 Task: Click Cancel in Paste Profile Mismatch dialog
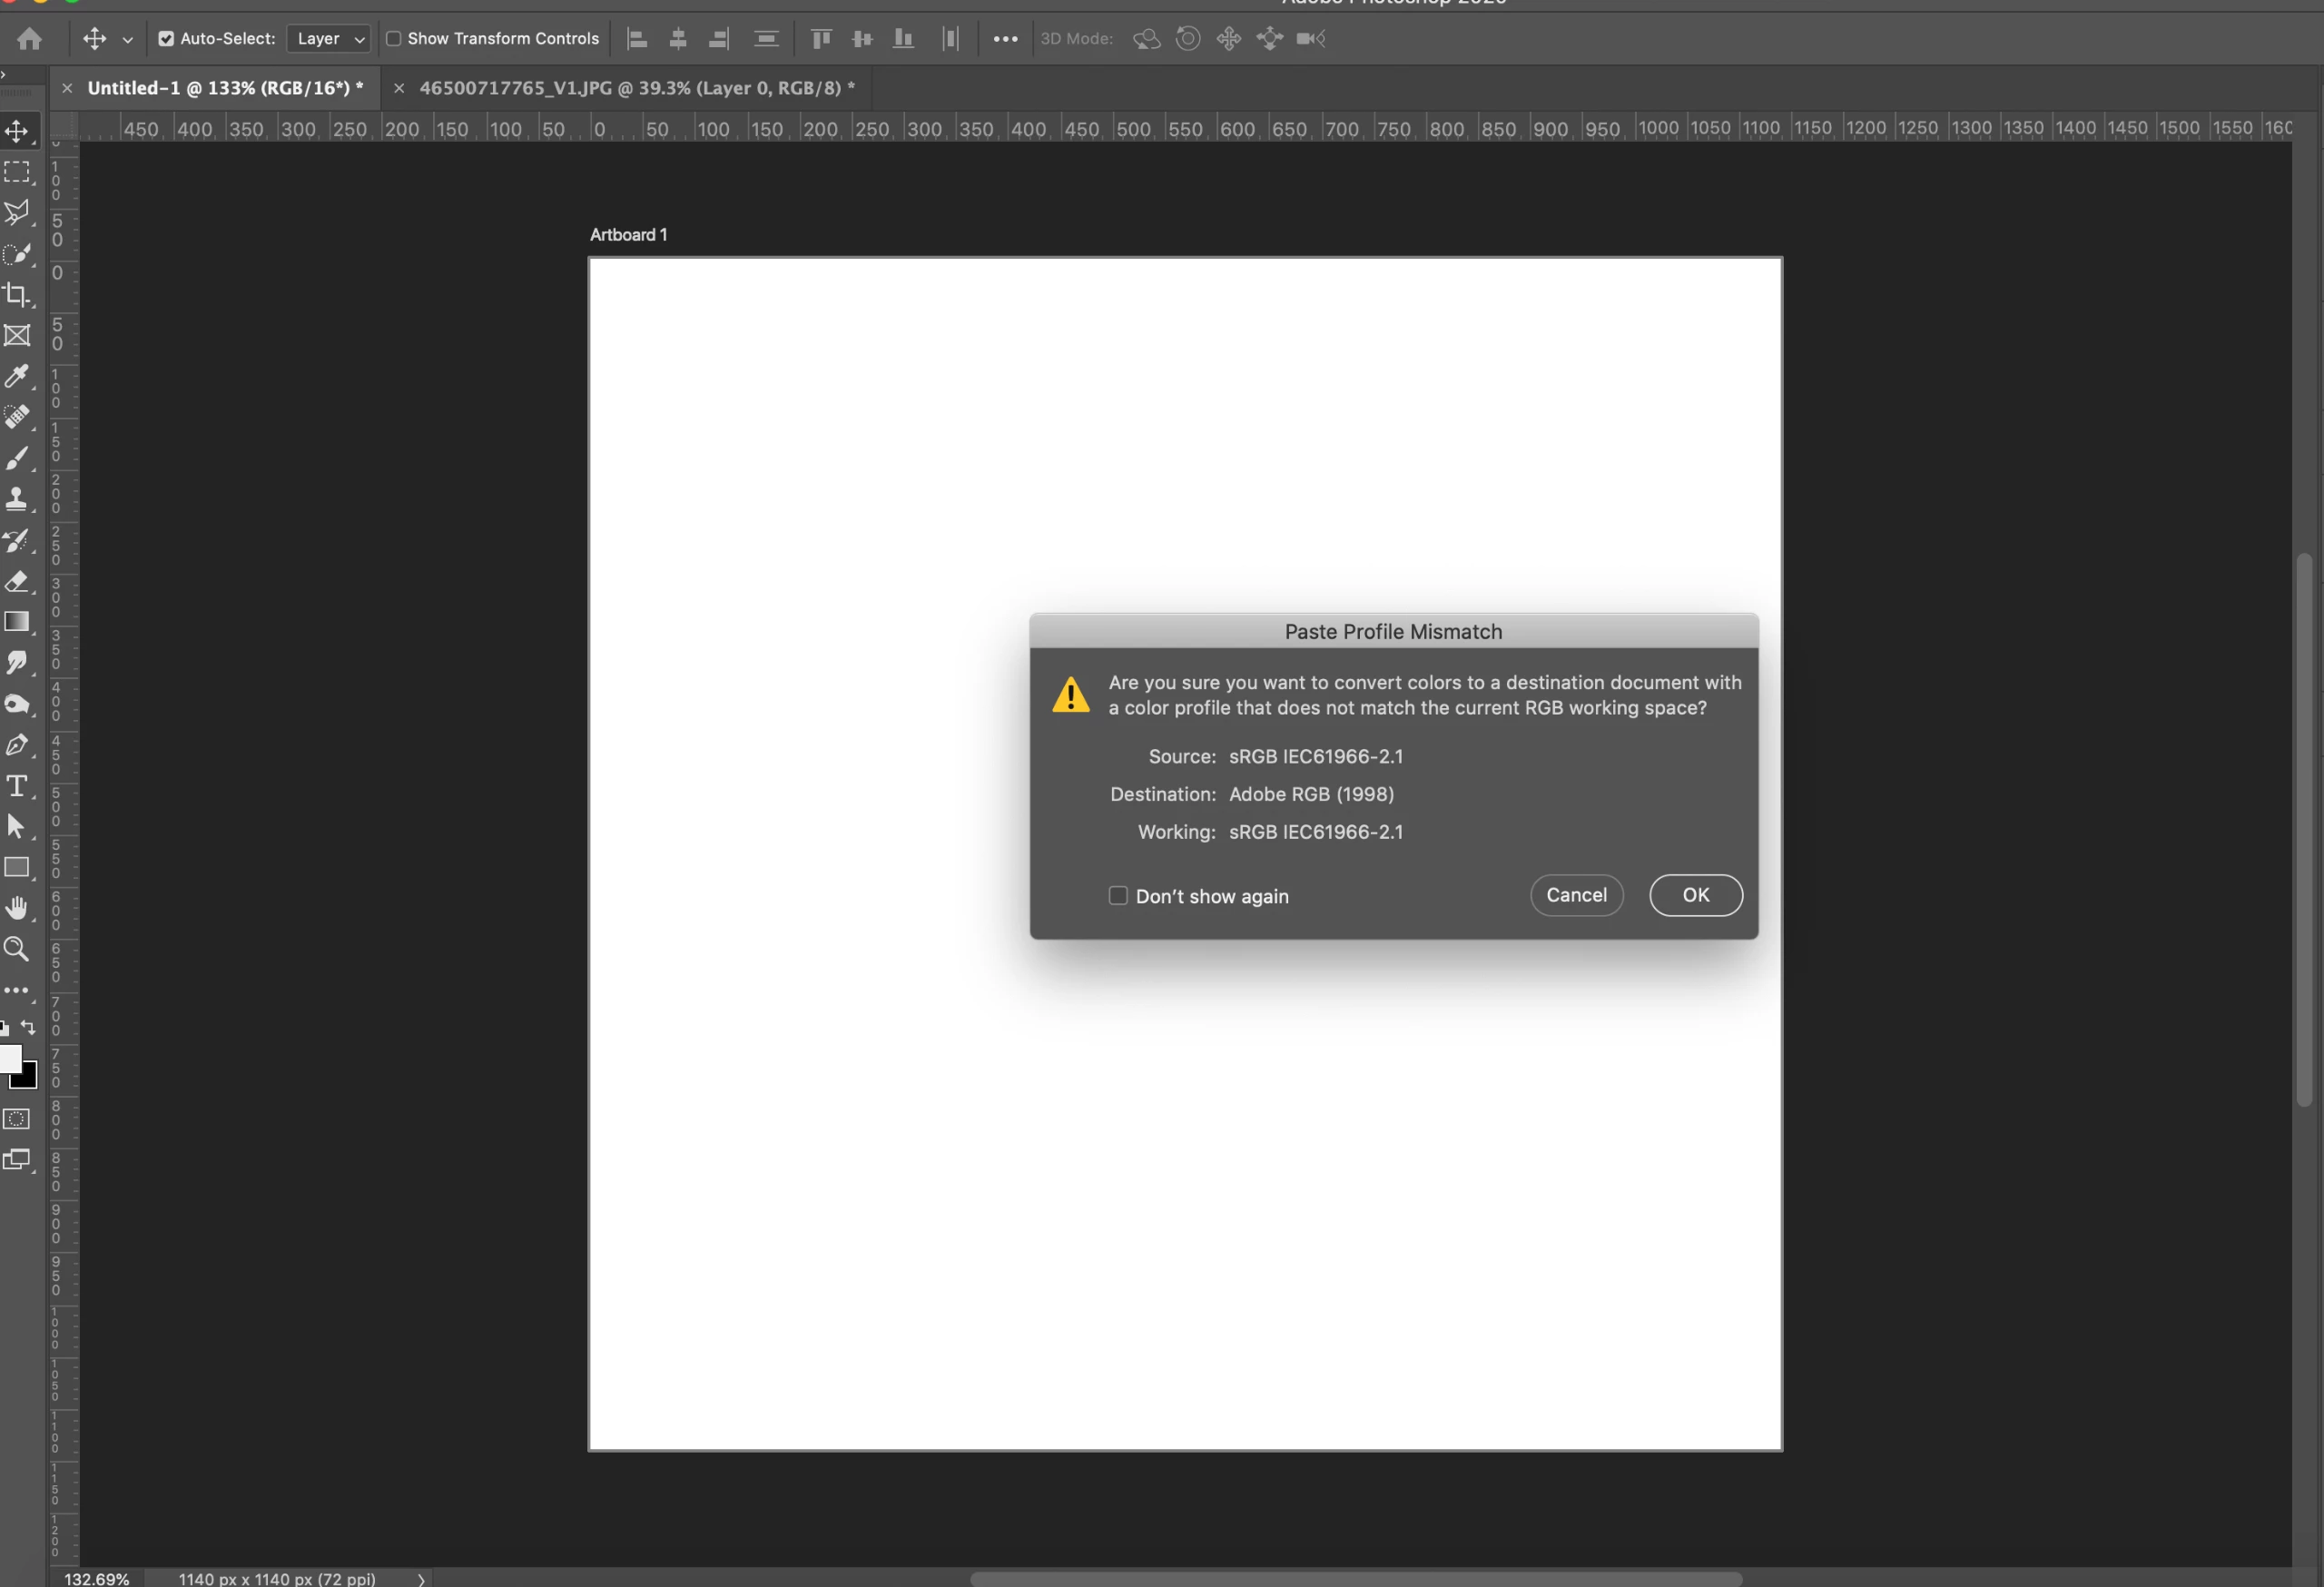(x=1576, y=895)
